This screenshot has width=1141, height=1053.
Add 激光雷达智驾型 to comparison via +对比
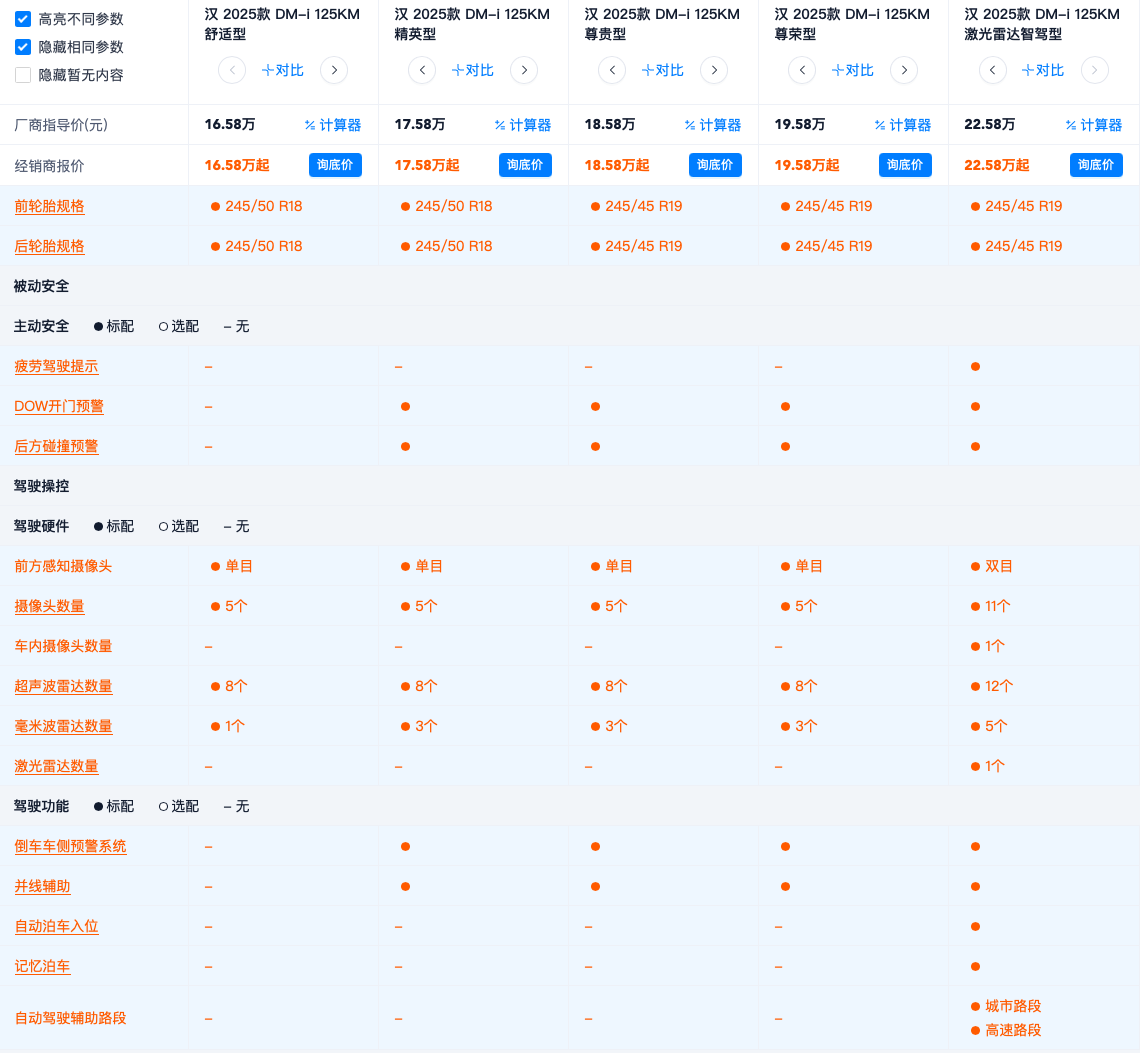click(1043, 71)
